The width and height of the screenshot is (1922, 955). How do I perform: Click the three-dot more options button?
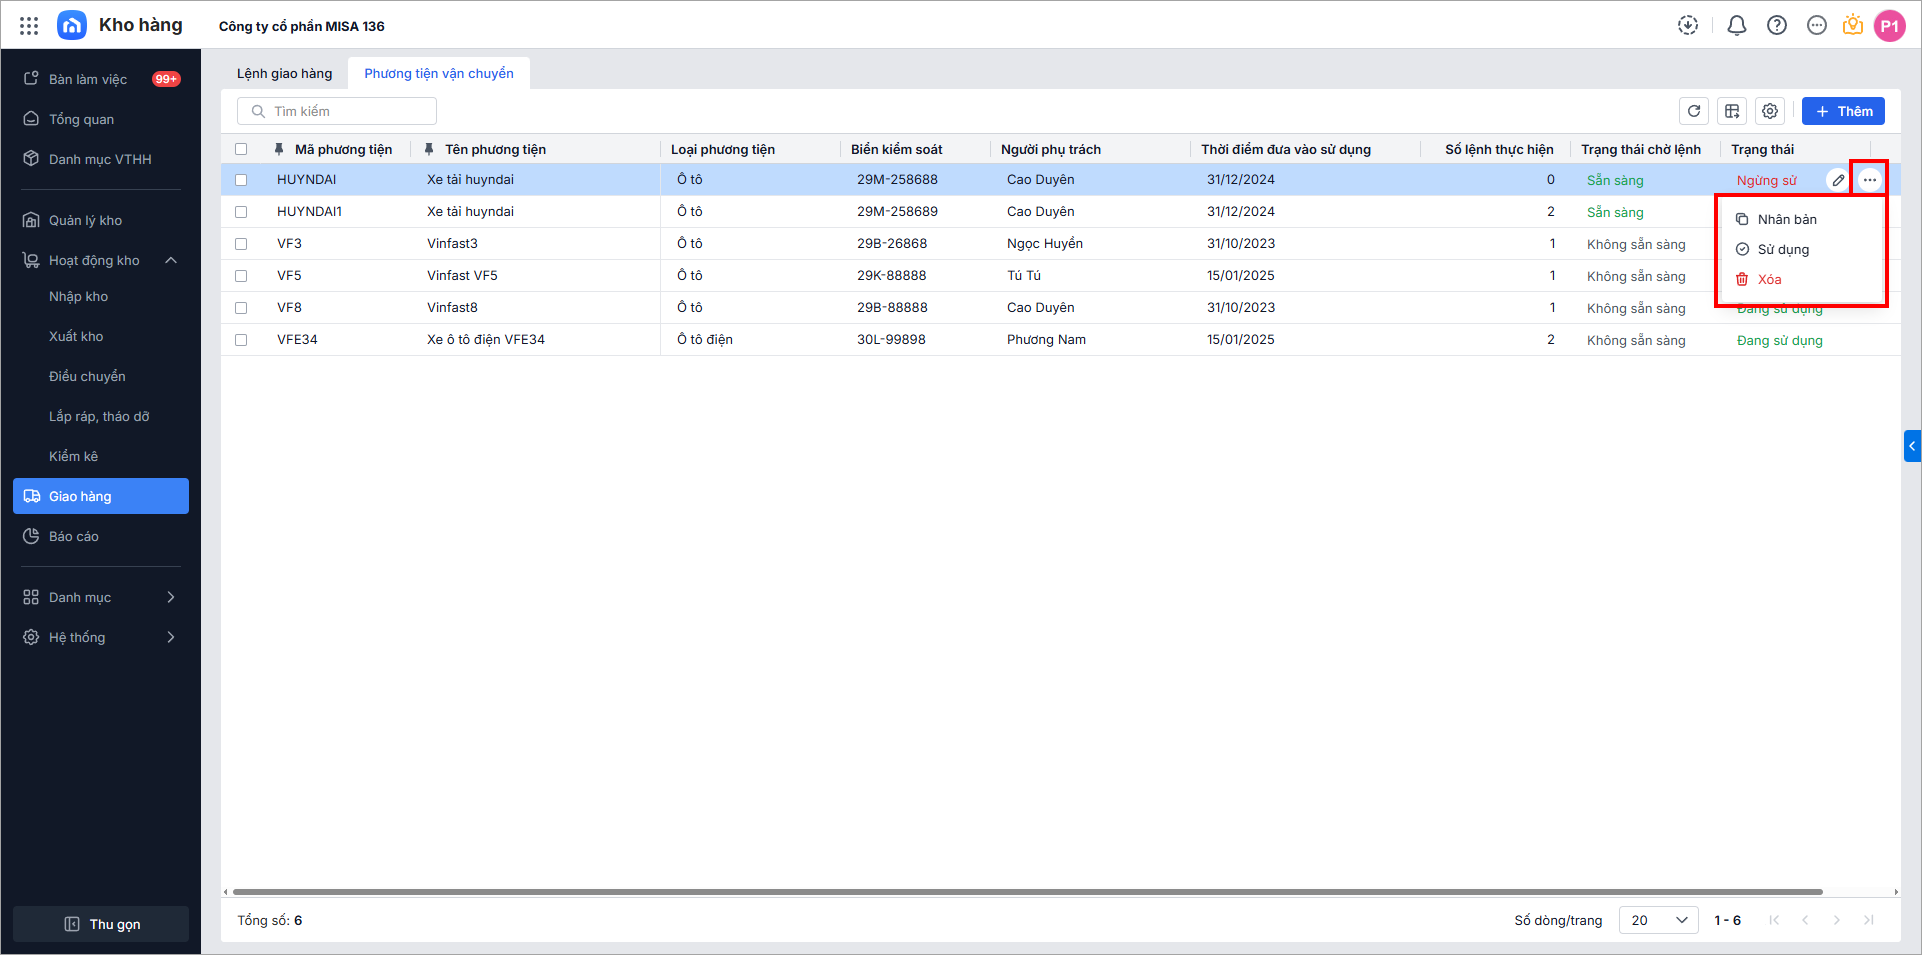tap(1870, 180)
